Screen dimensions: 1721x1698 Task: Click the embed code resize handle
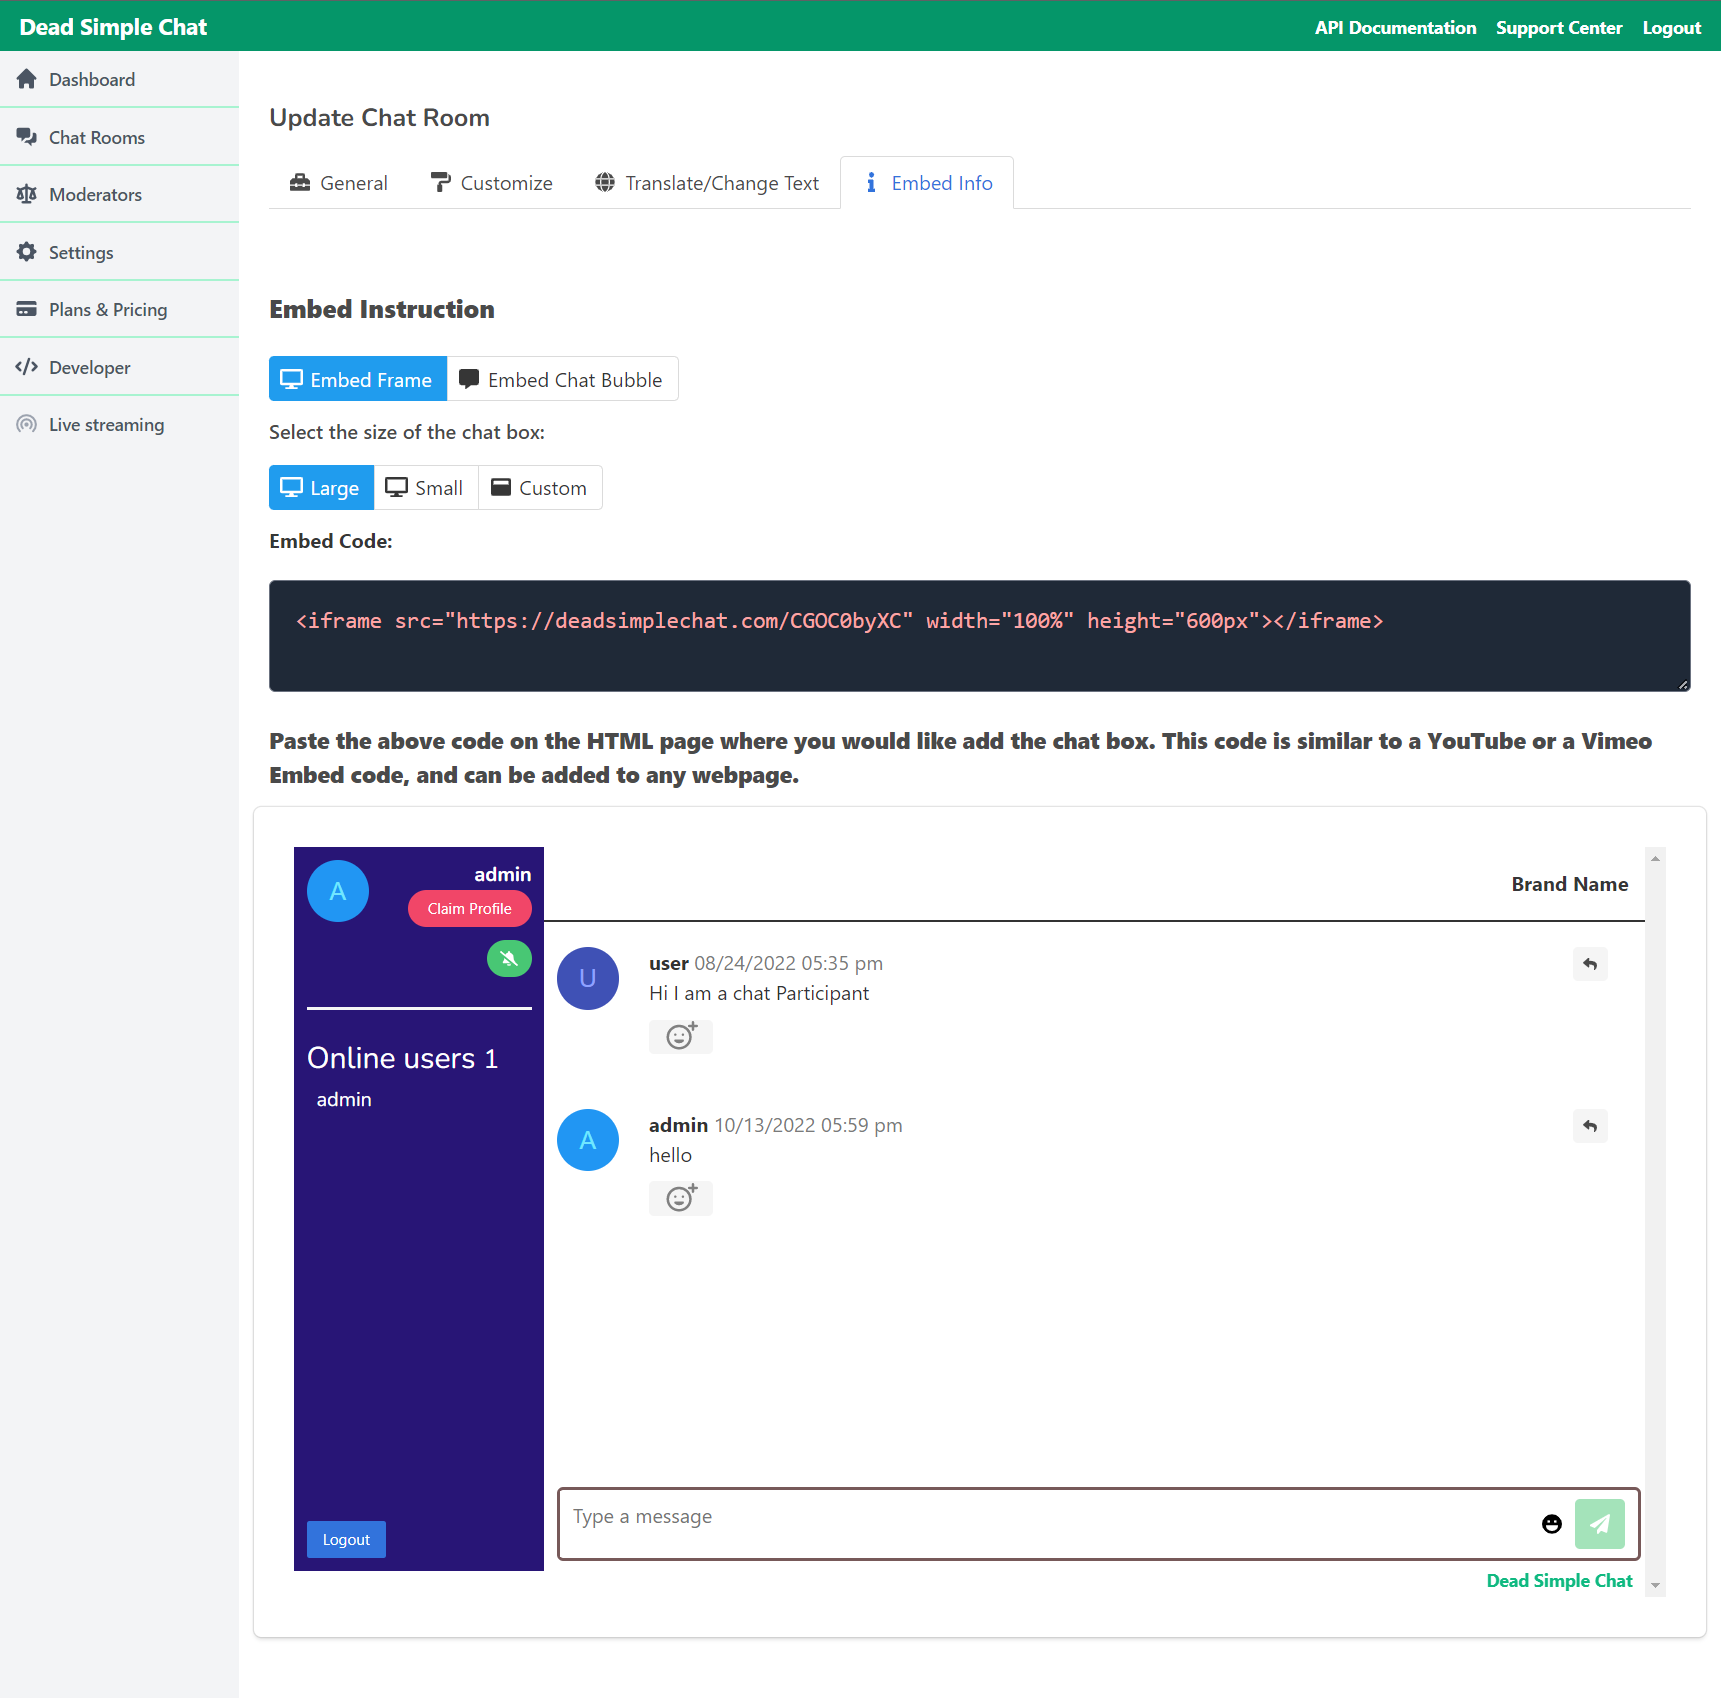pos(1684,685)
